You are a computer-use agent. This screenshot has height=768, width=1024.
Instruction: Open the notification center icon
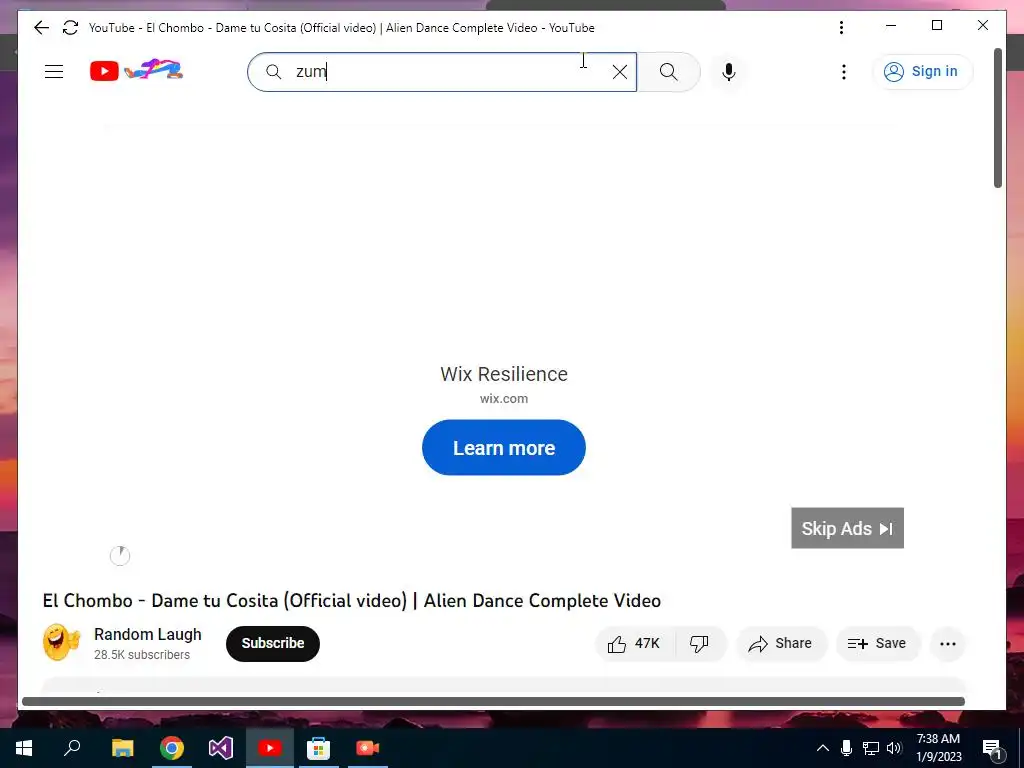(992, 748)
